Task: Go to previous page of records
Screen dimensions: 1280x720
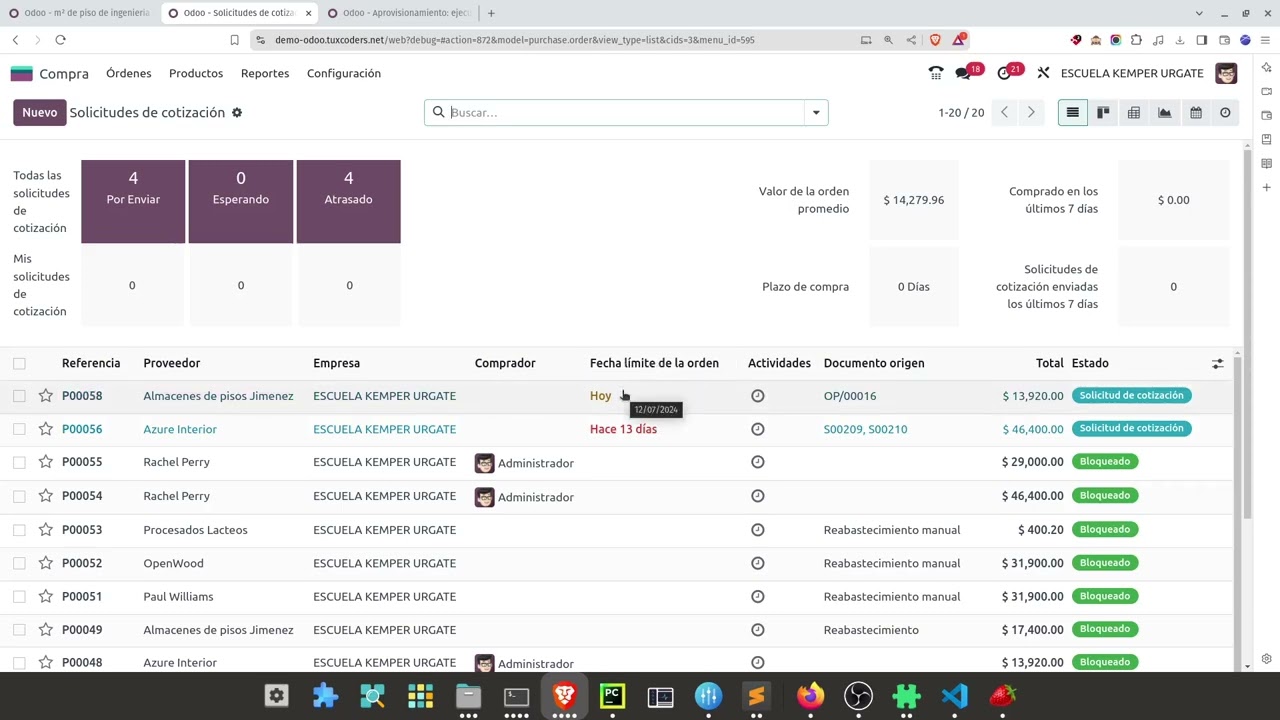Action: (1005, 113)
